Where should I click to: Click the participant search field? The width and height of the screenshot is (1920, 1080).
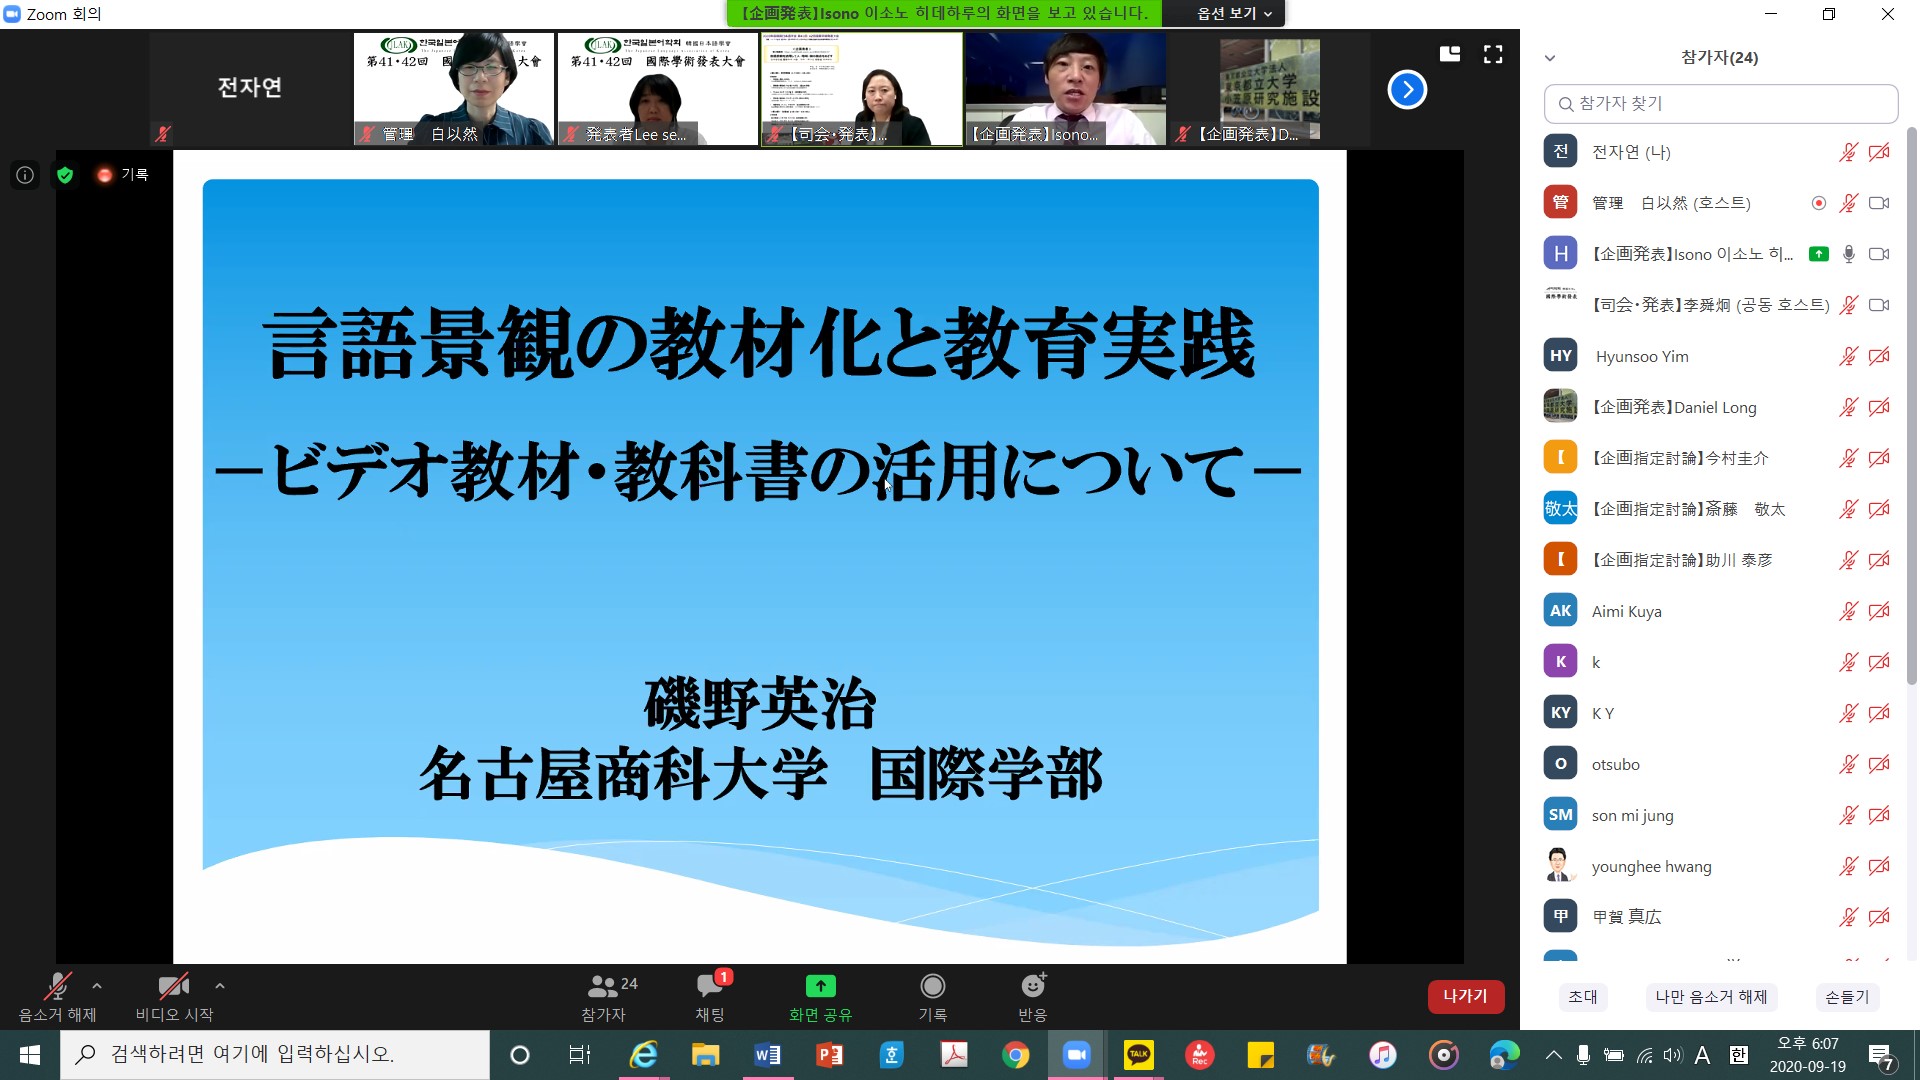point(1720,103)
